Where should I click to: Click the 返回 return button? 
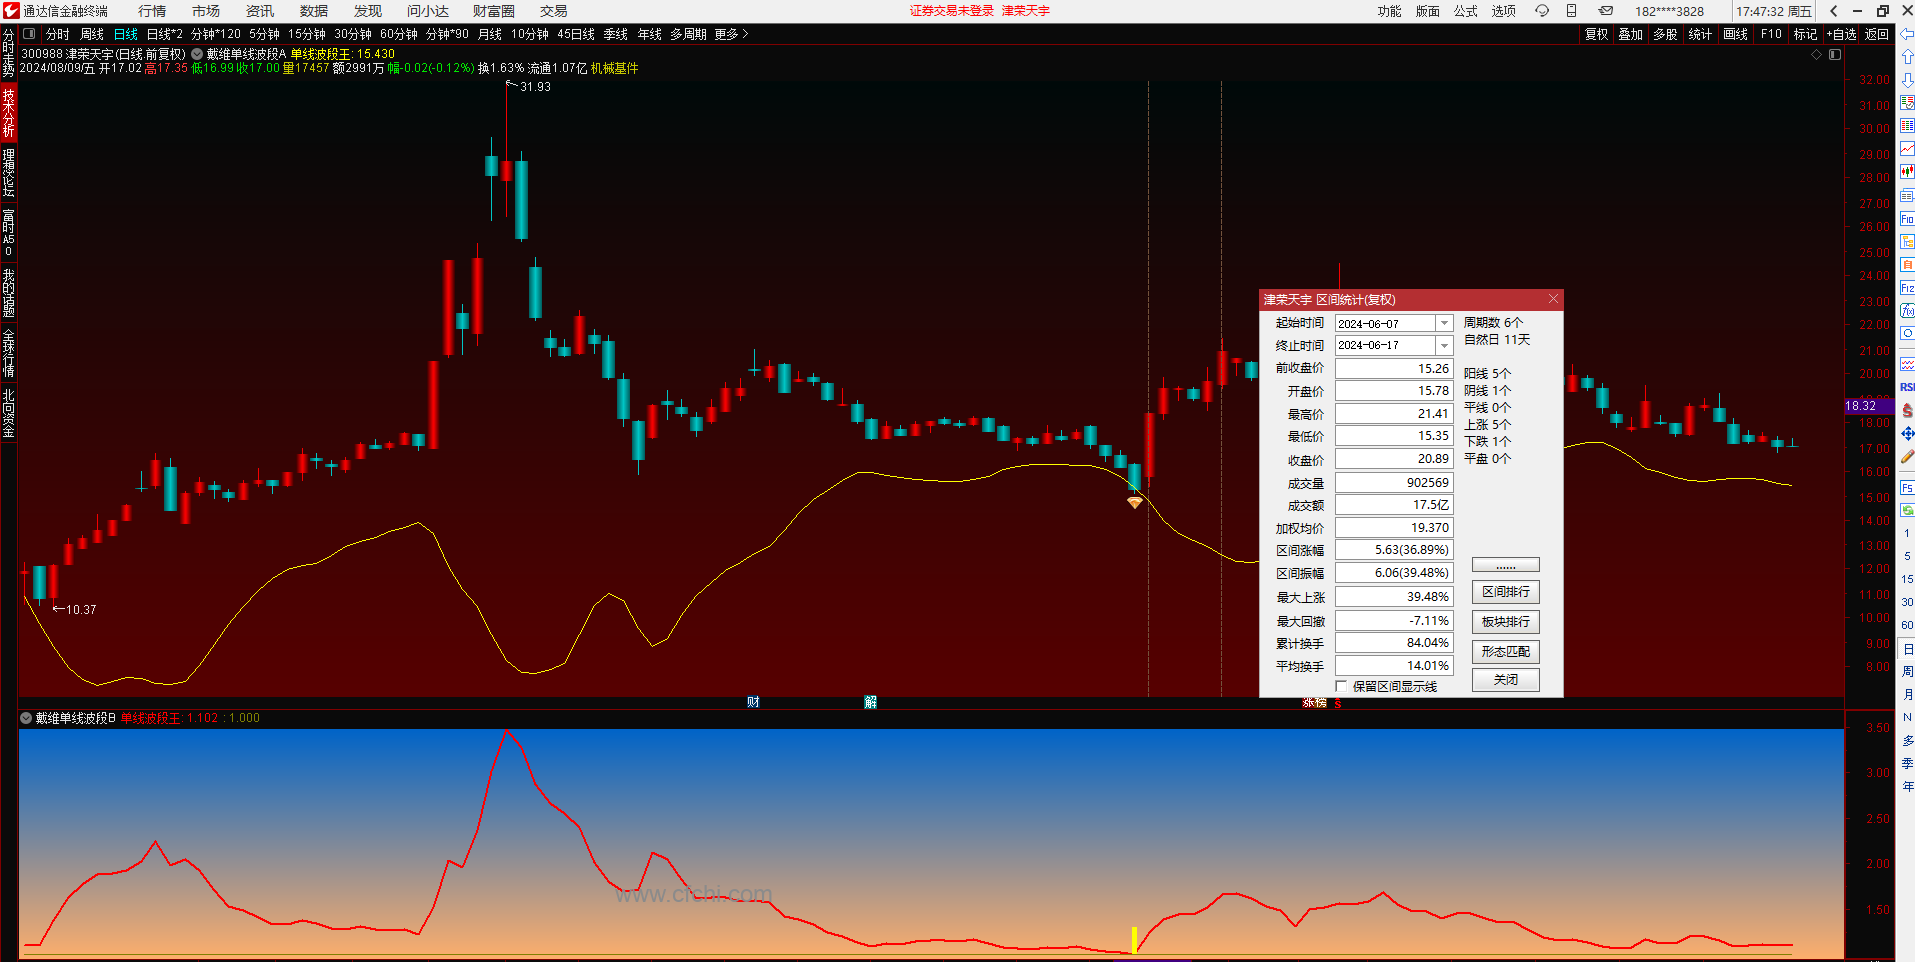(1877, 34)
